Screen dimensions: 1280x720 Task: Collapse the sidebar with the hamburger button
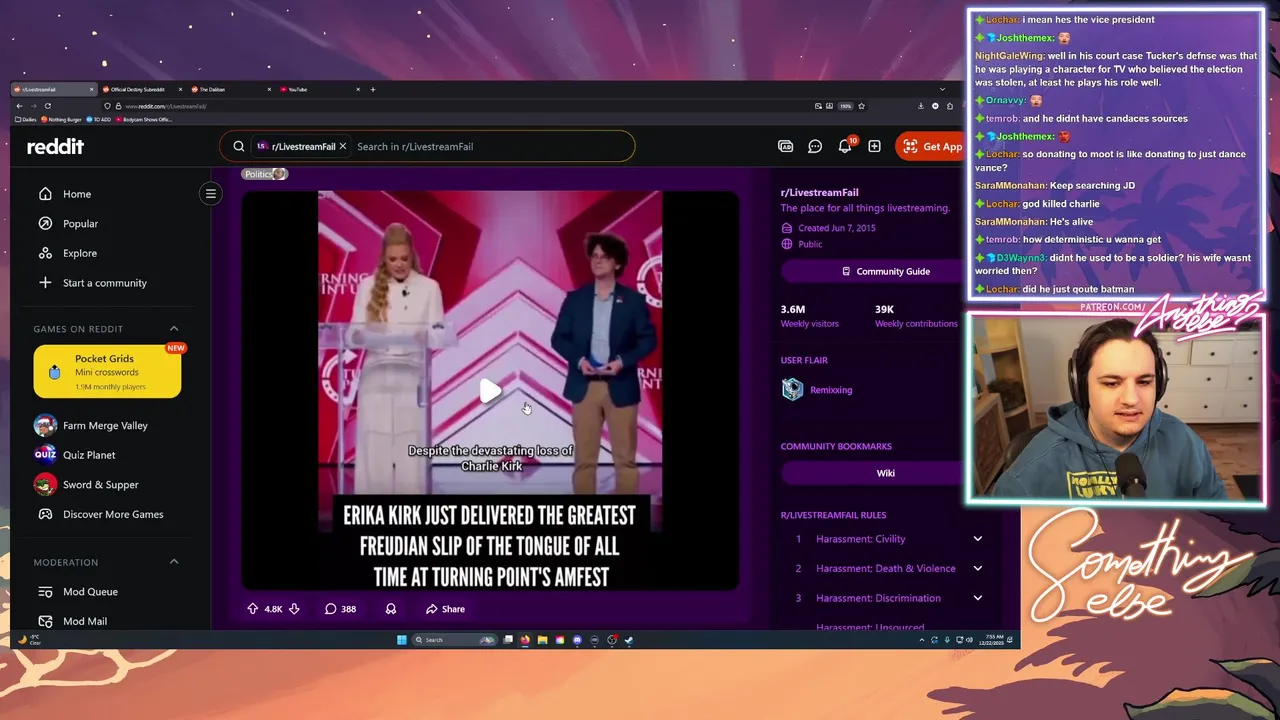[x=211, y=194]
